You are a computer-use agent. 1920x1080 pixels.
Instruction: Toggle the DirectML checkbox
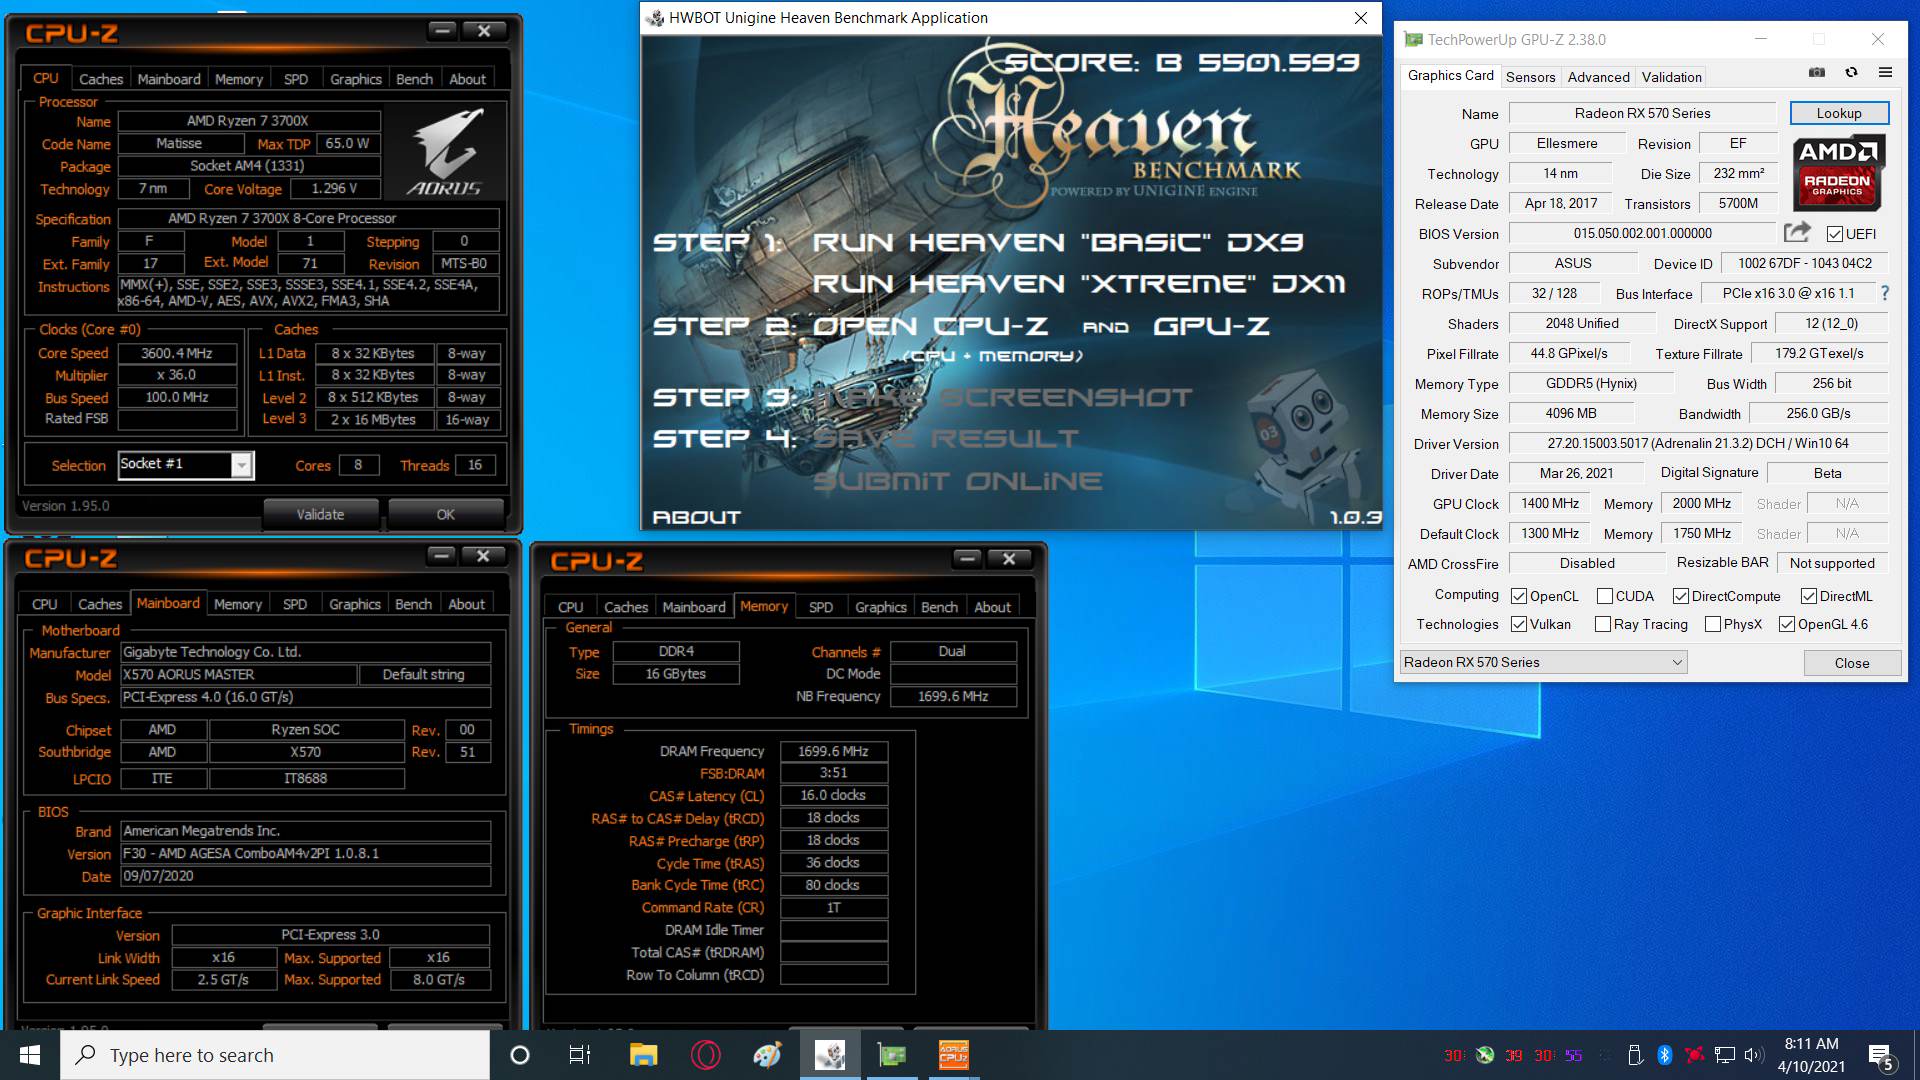(x=1809, y=596)
